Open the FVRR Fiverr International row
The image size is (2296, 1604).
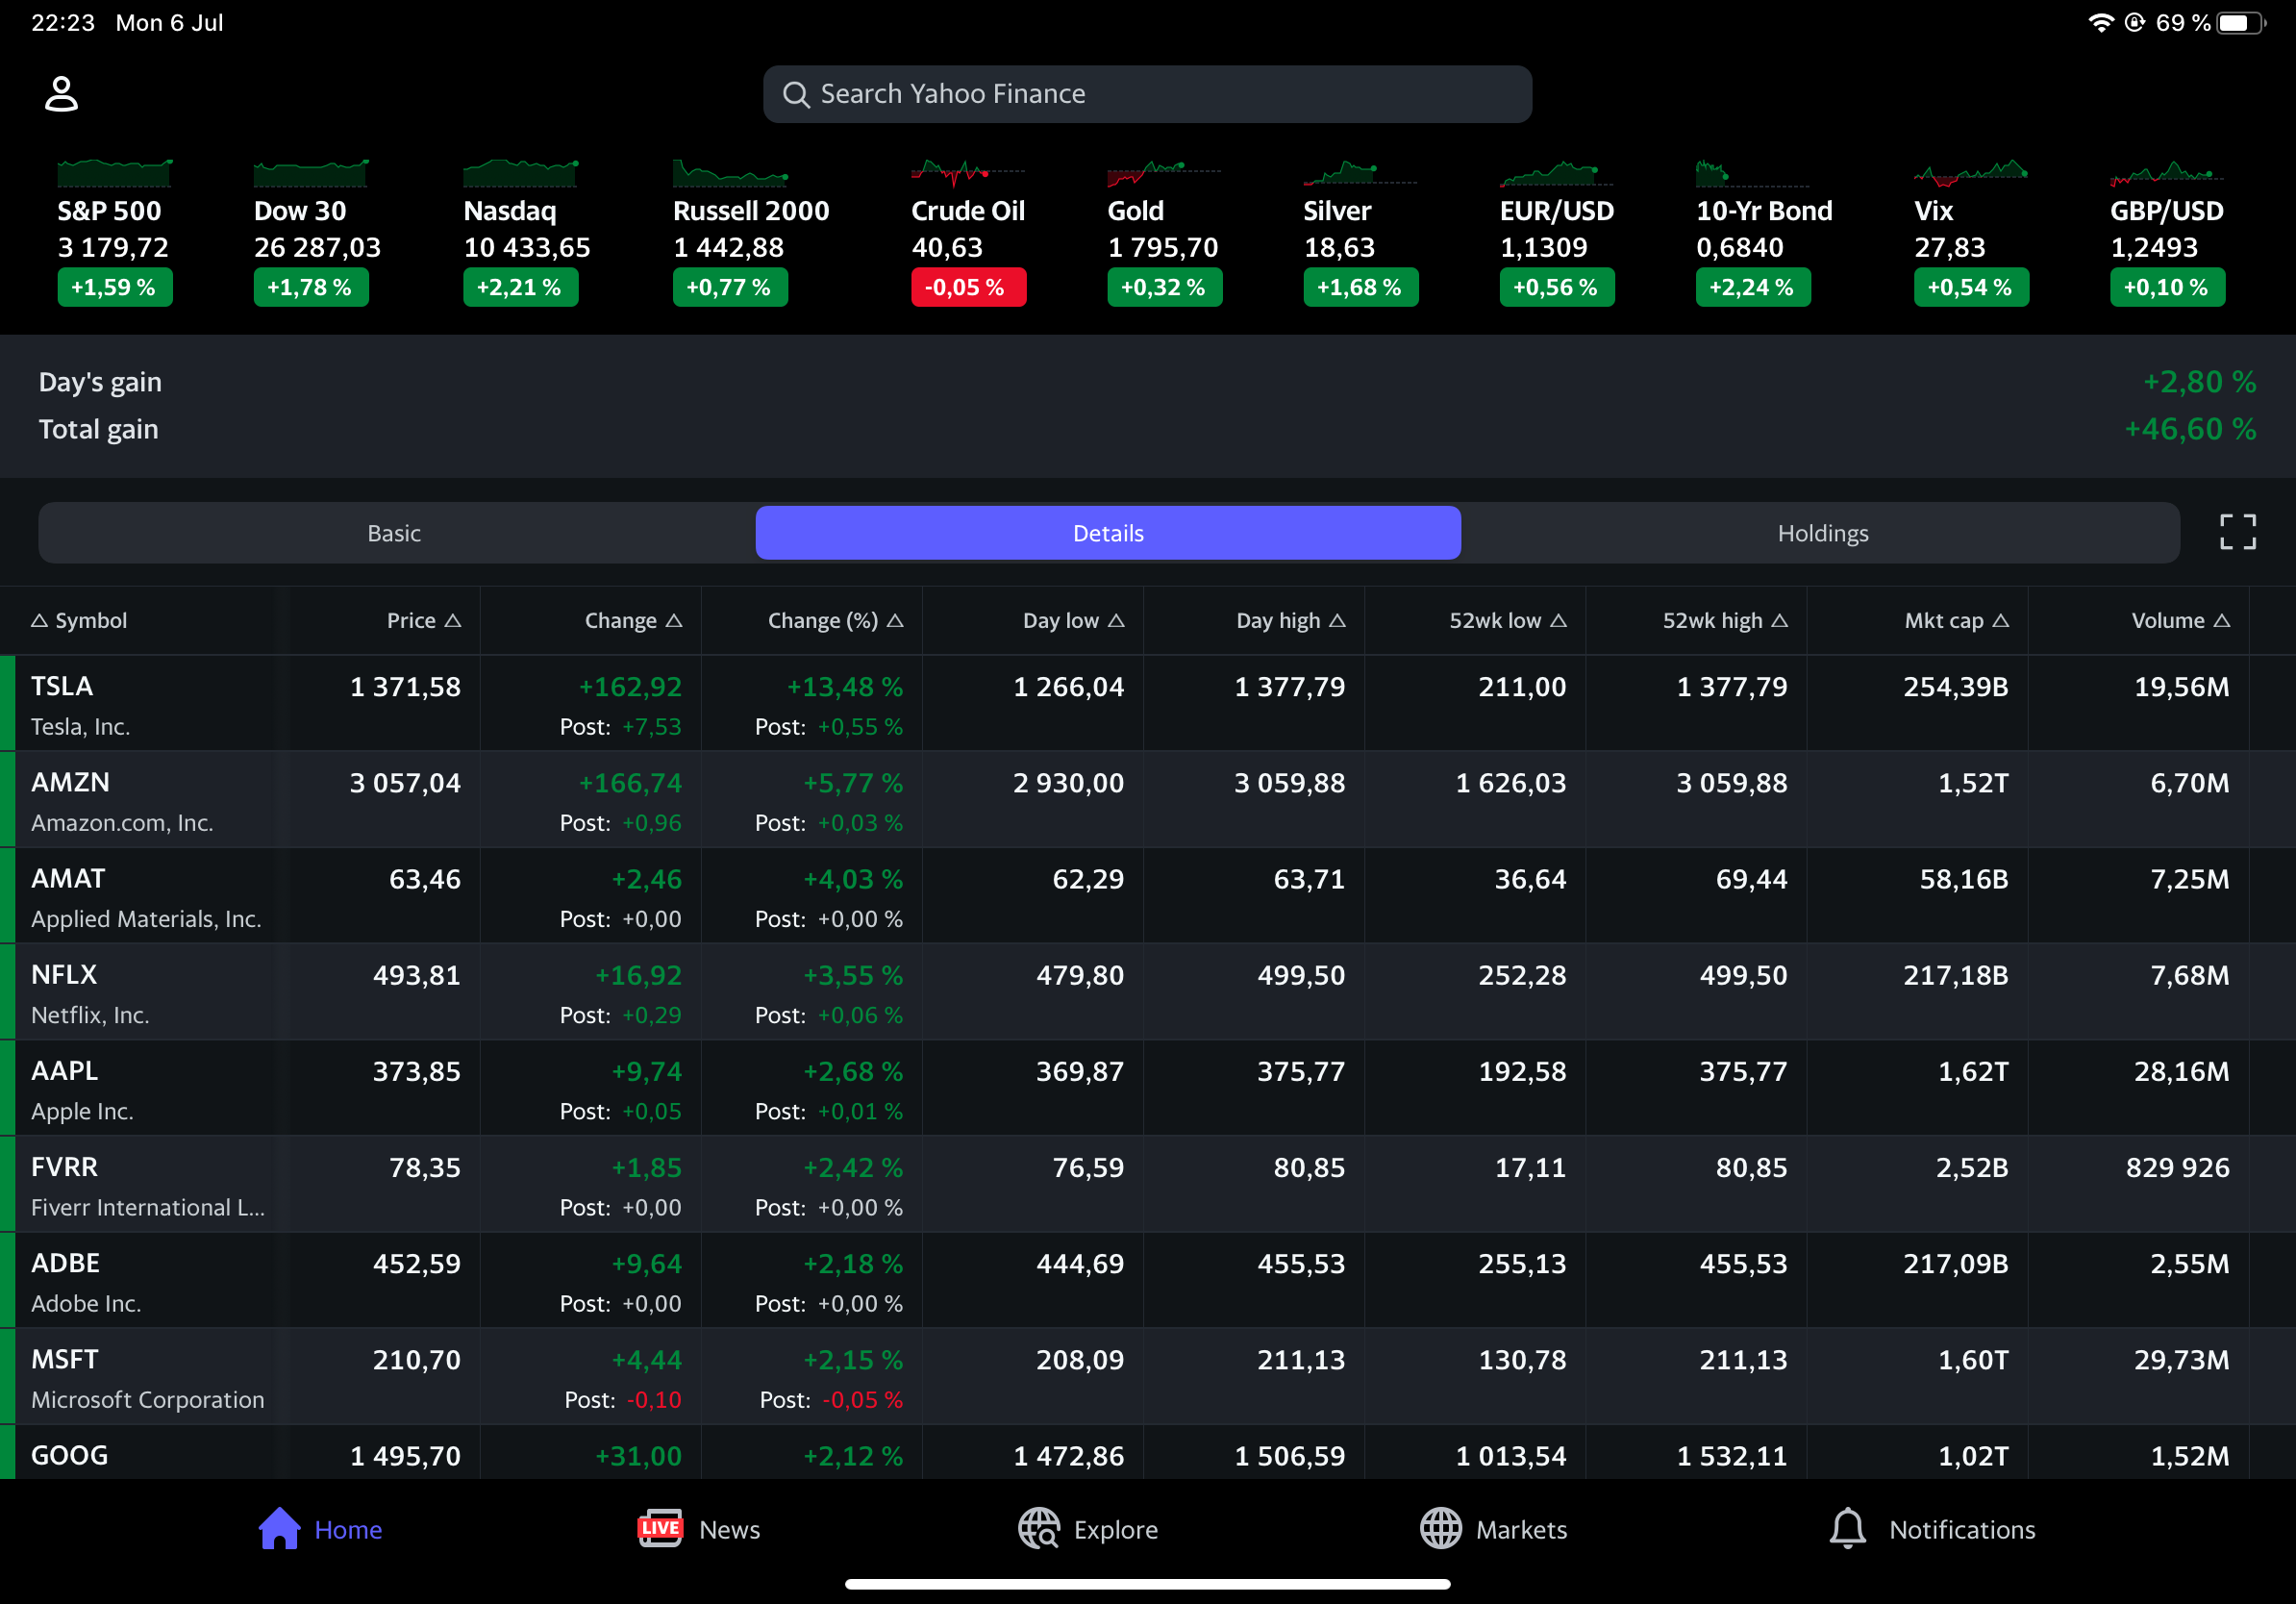1148,1183
